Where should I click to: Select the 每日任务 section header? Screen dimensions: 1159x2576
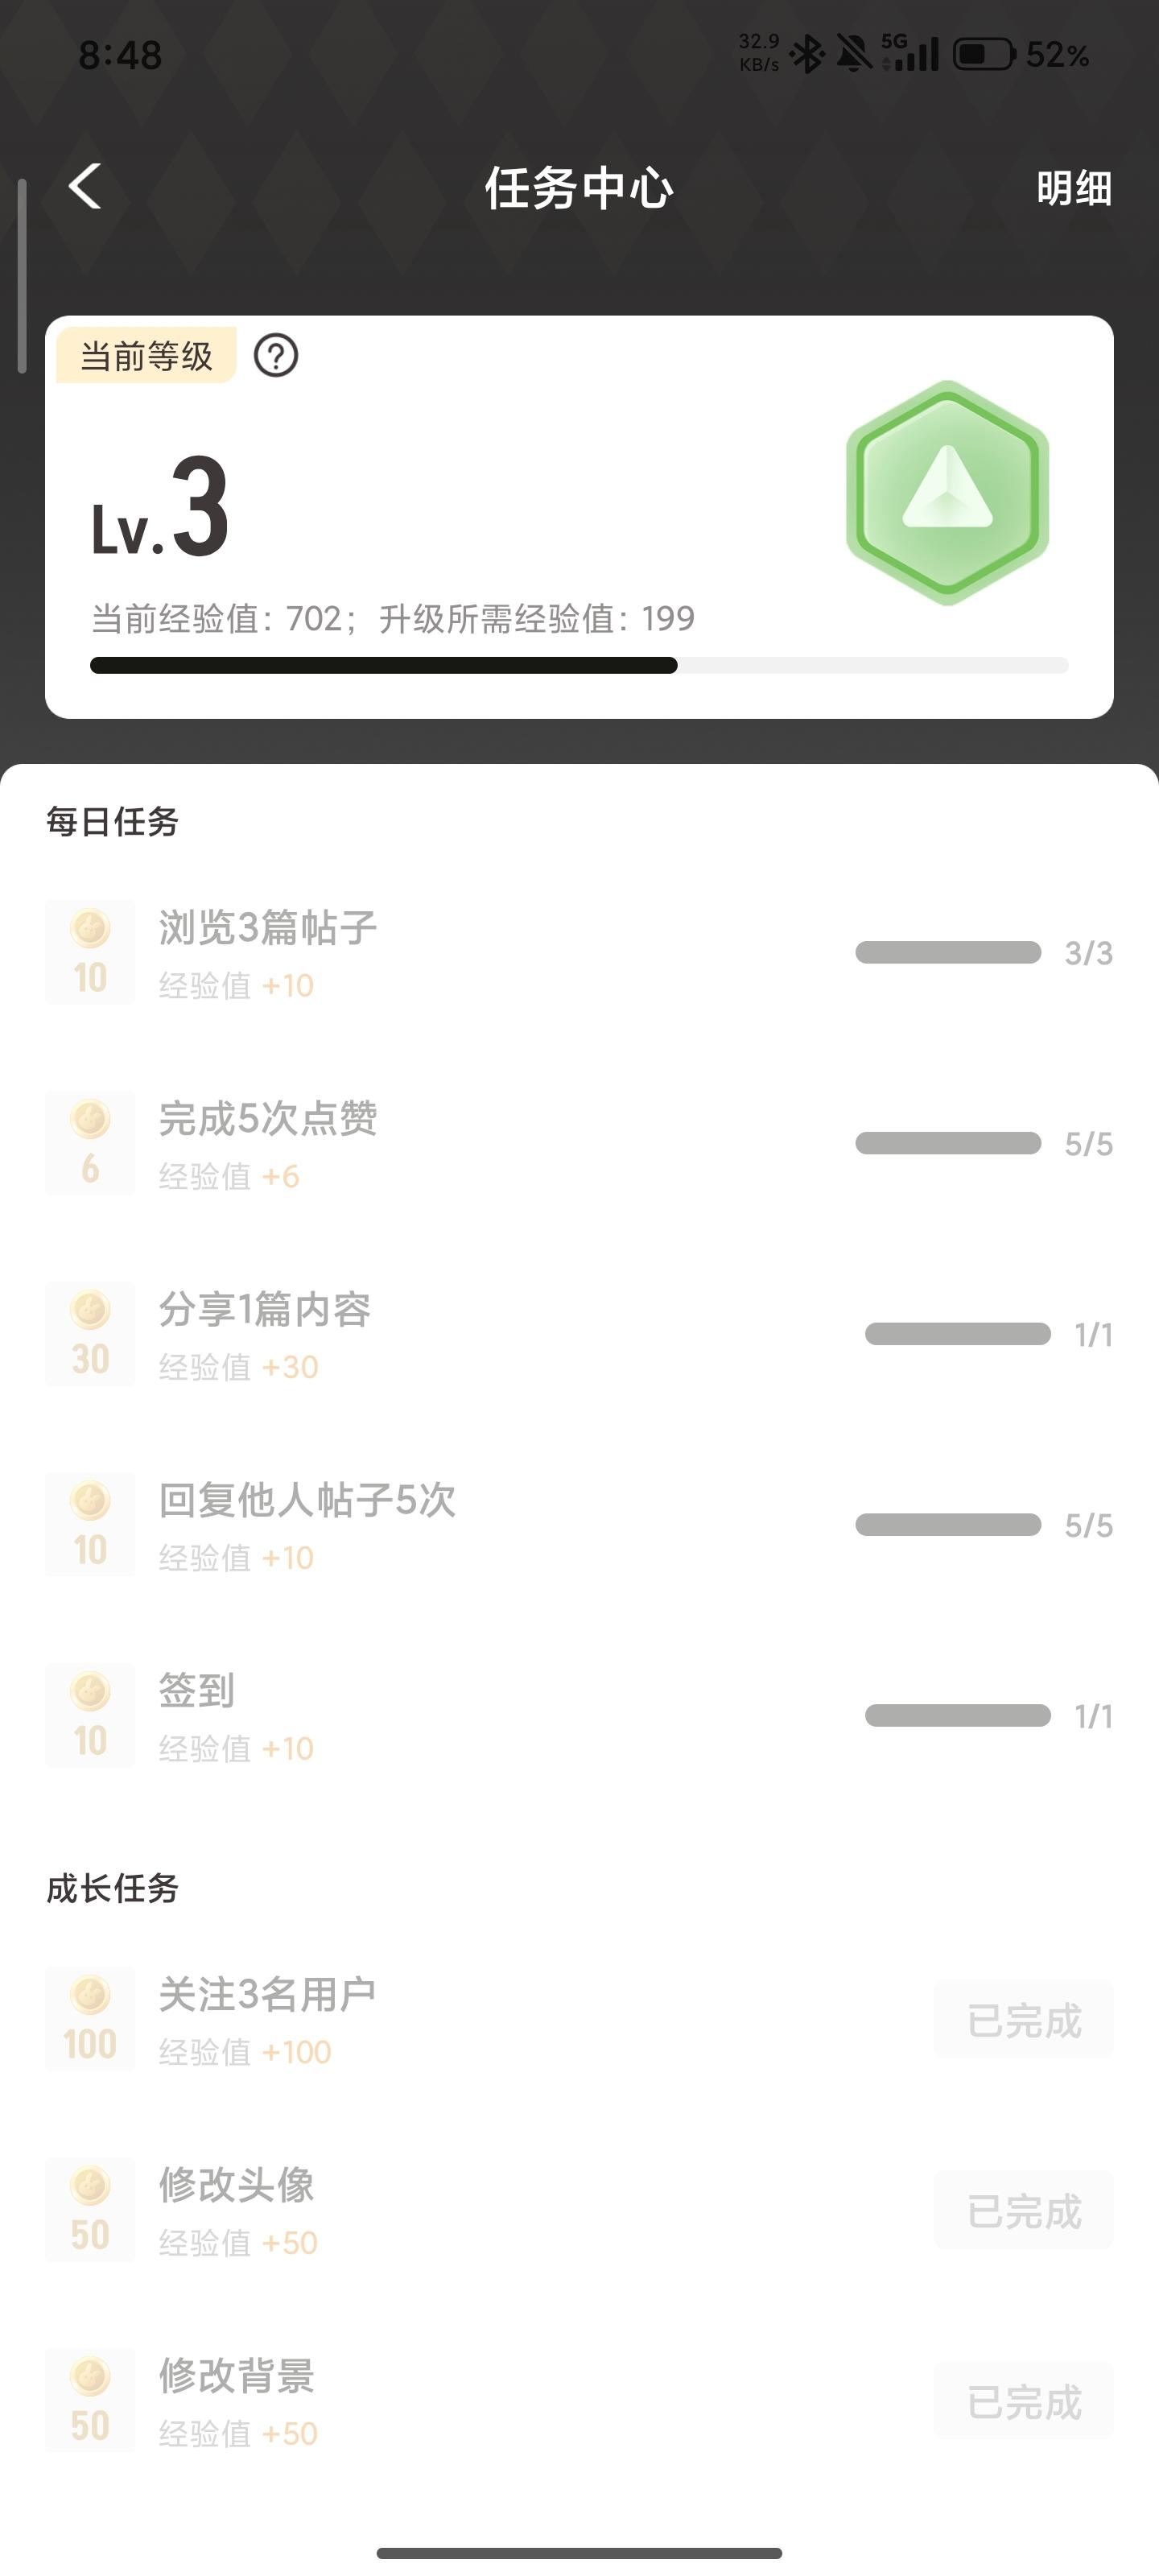112,822
